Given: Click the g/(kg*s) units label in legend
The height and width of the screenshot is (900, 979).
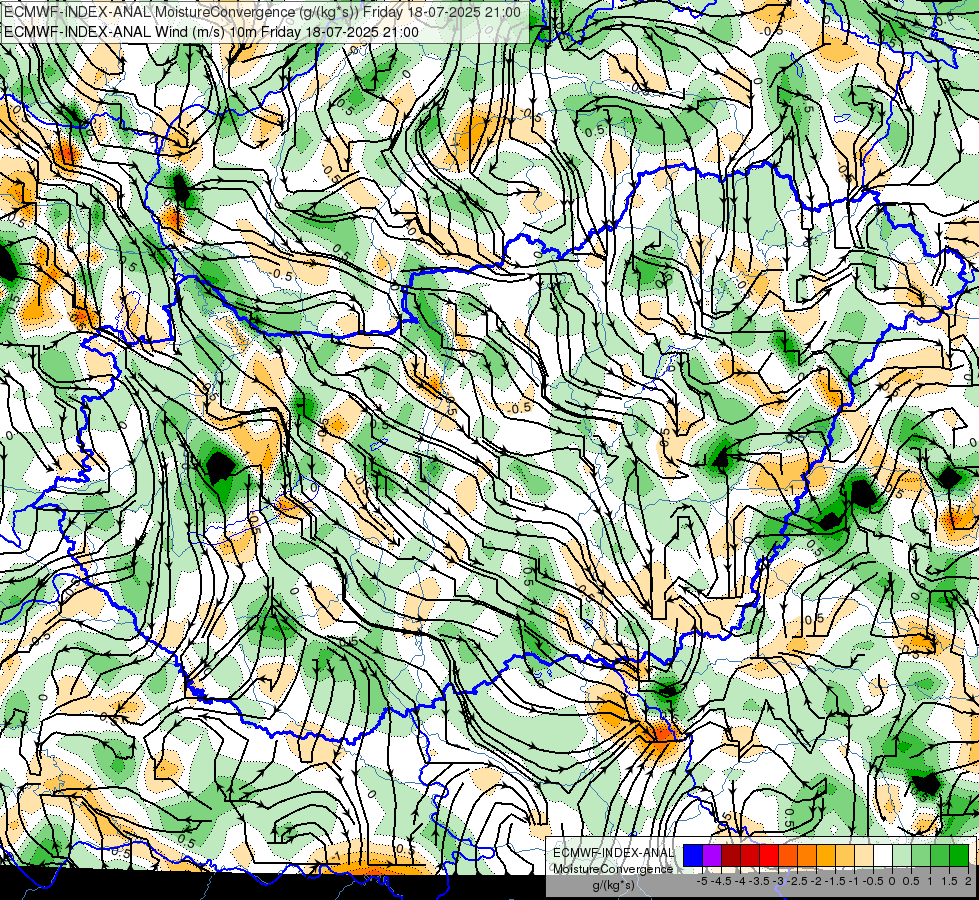Looking at the screenshot, I should tap(614, 885).
